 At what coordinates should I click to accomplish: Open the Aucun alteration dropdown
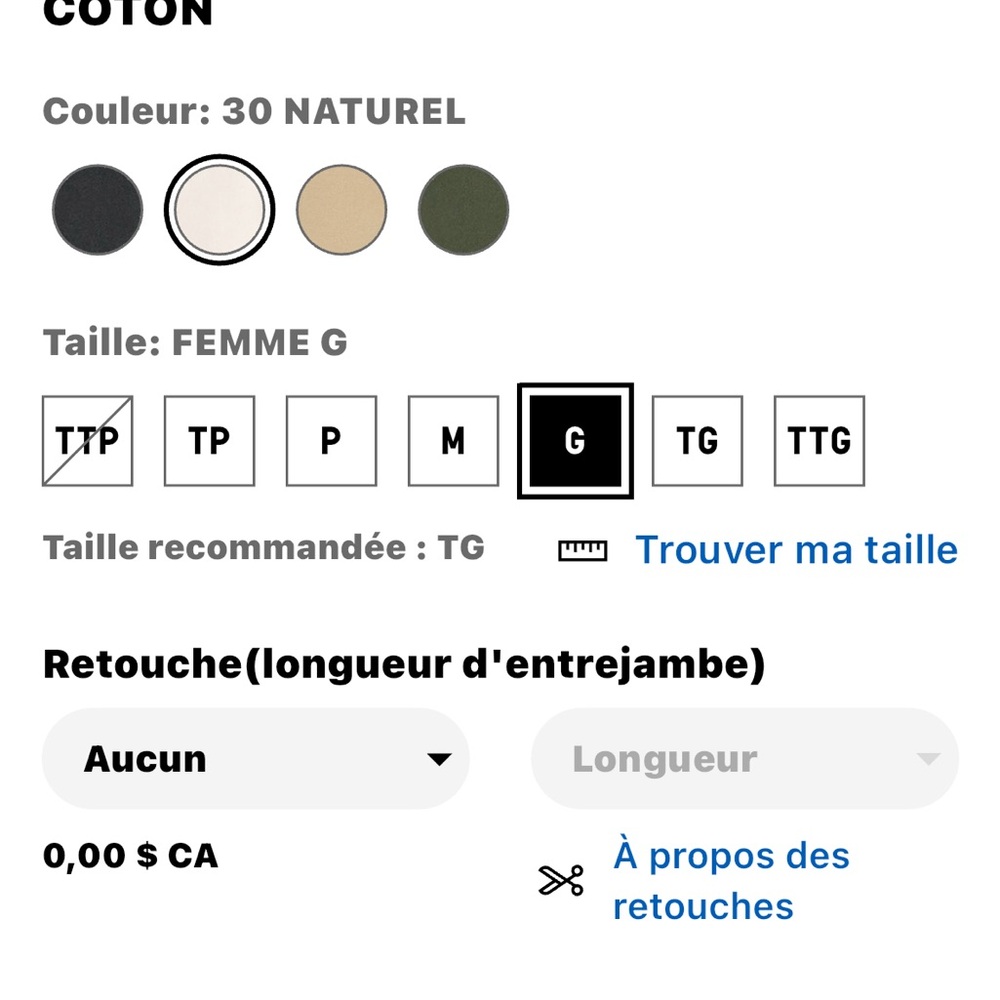(256, 758)
